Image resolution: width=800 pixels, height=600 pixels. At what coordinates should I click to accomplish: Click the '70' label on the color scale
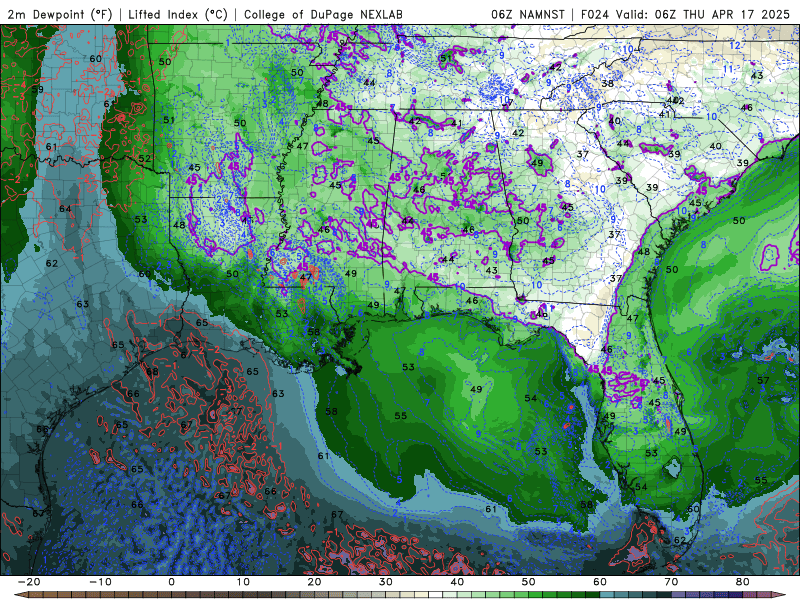coord(671,582)
